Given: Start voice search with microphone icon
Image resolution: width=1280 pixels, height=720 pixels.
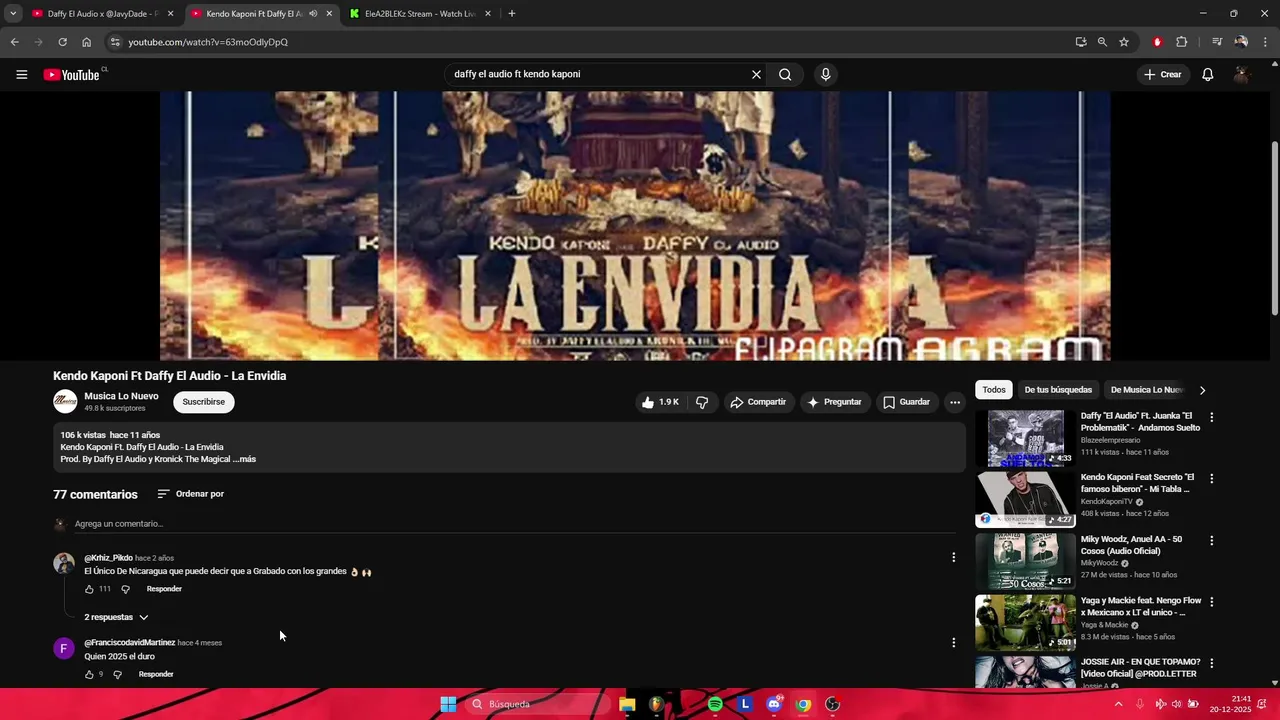Looking at the screenshot, I should tap(825, 74).
